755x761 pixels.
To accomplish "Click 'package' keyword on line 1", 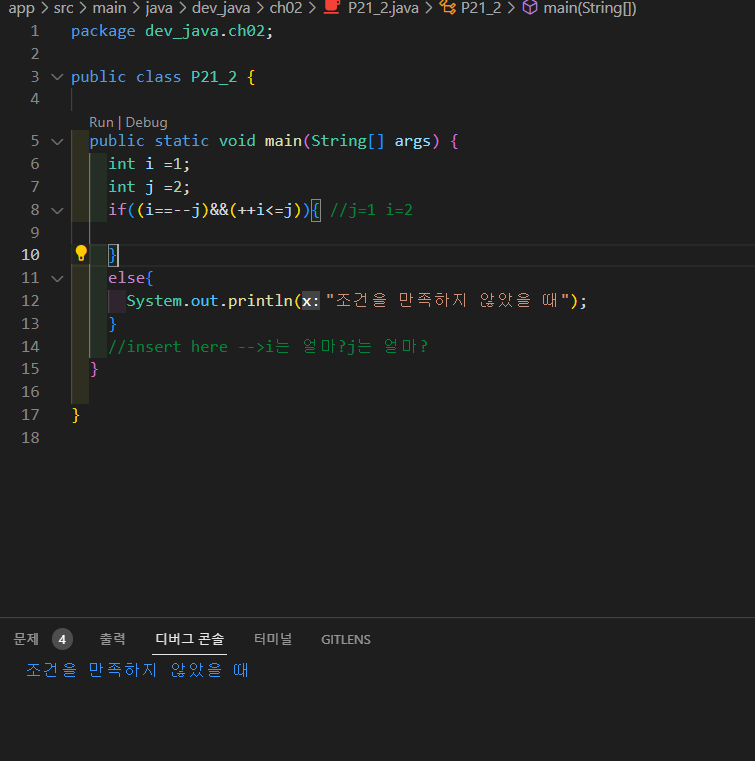I will tap(103, 32).
